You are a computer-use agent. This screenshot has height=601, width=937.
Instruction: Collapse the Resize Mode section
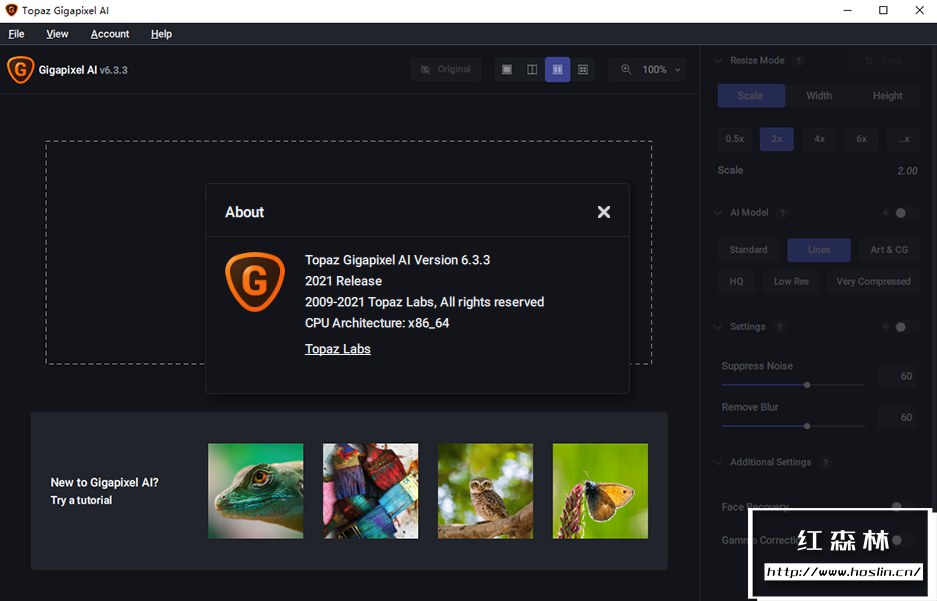718,60
